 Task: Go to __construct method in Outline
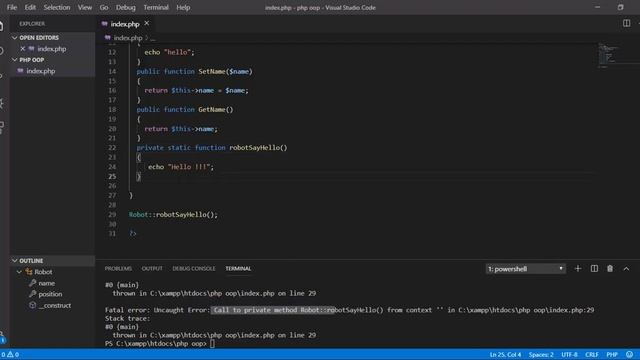pos(55,305)
